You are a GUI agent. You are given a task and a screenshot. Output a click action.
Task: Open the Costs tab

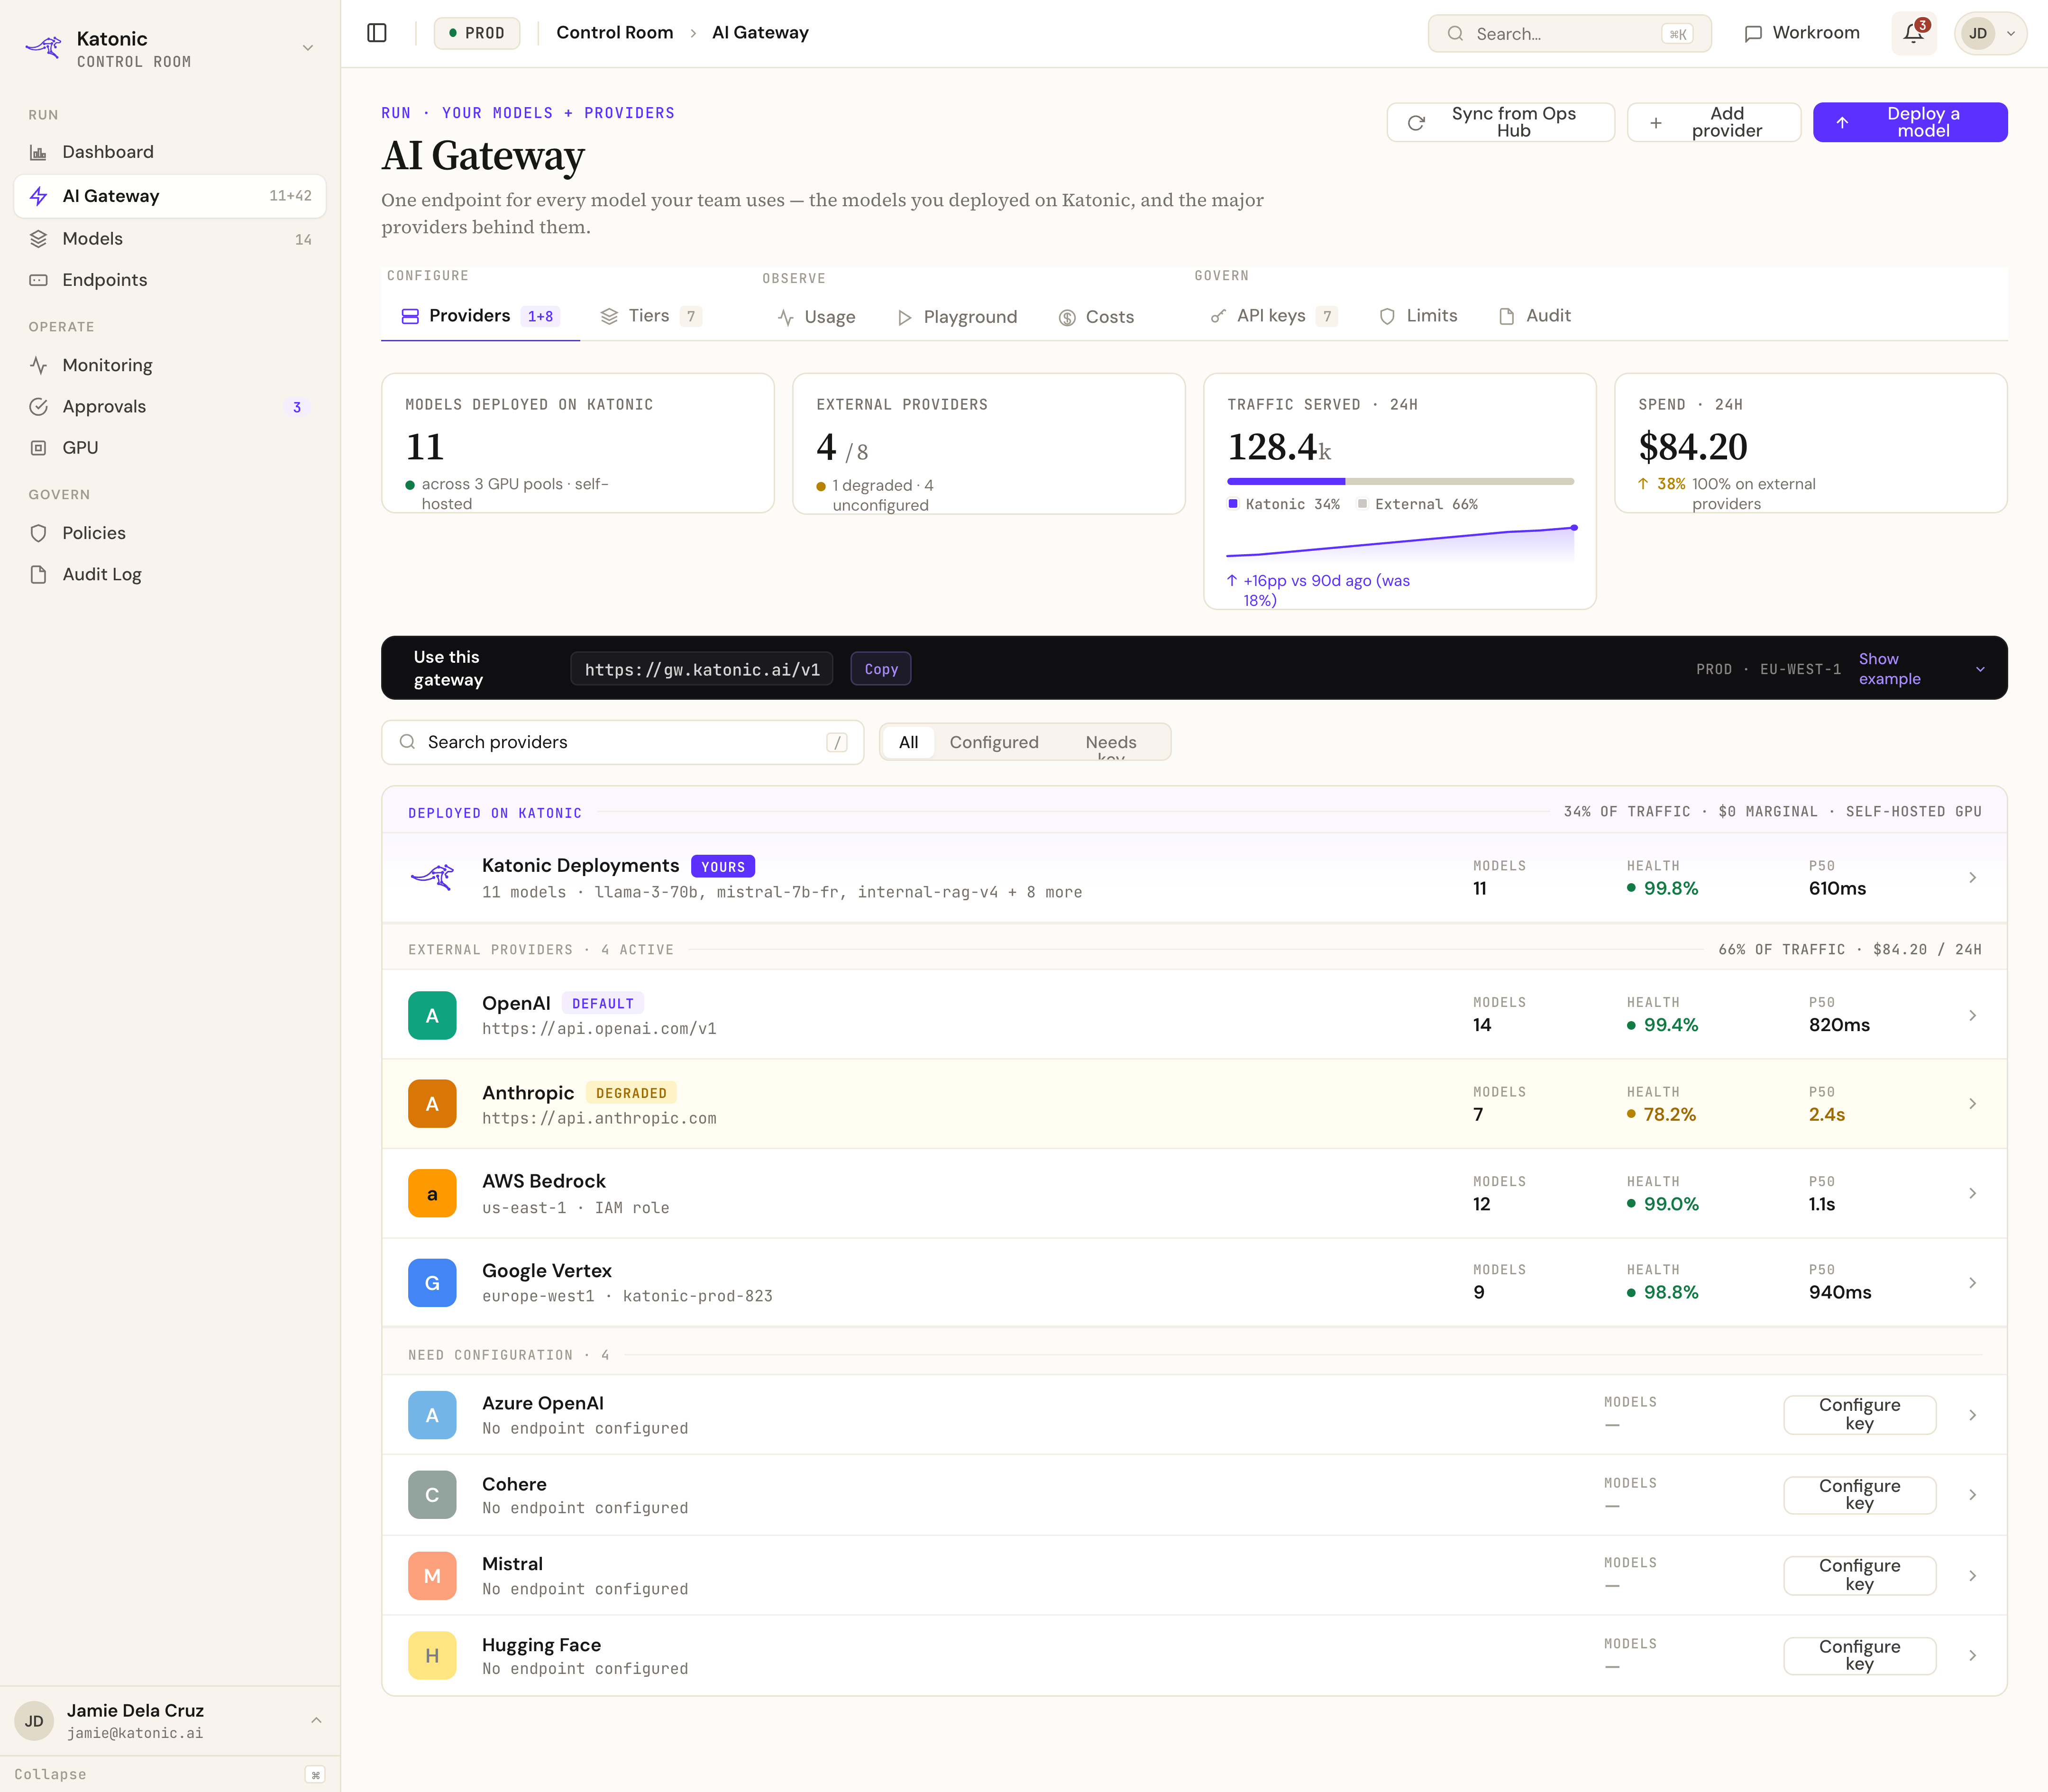[1096, 317]
